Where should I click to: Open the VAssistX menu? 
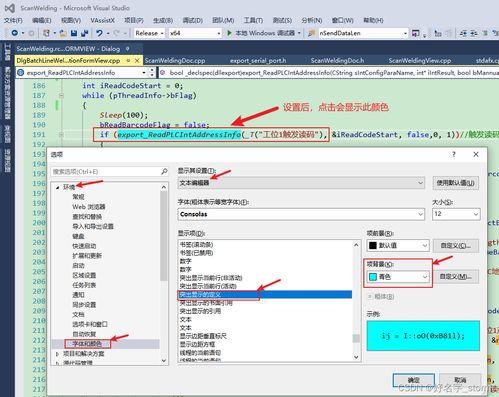(102, 20)
